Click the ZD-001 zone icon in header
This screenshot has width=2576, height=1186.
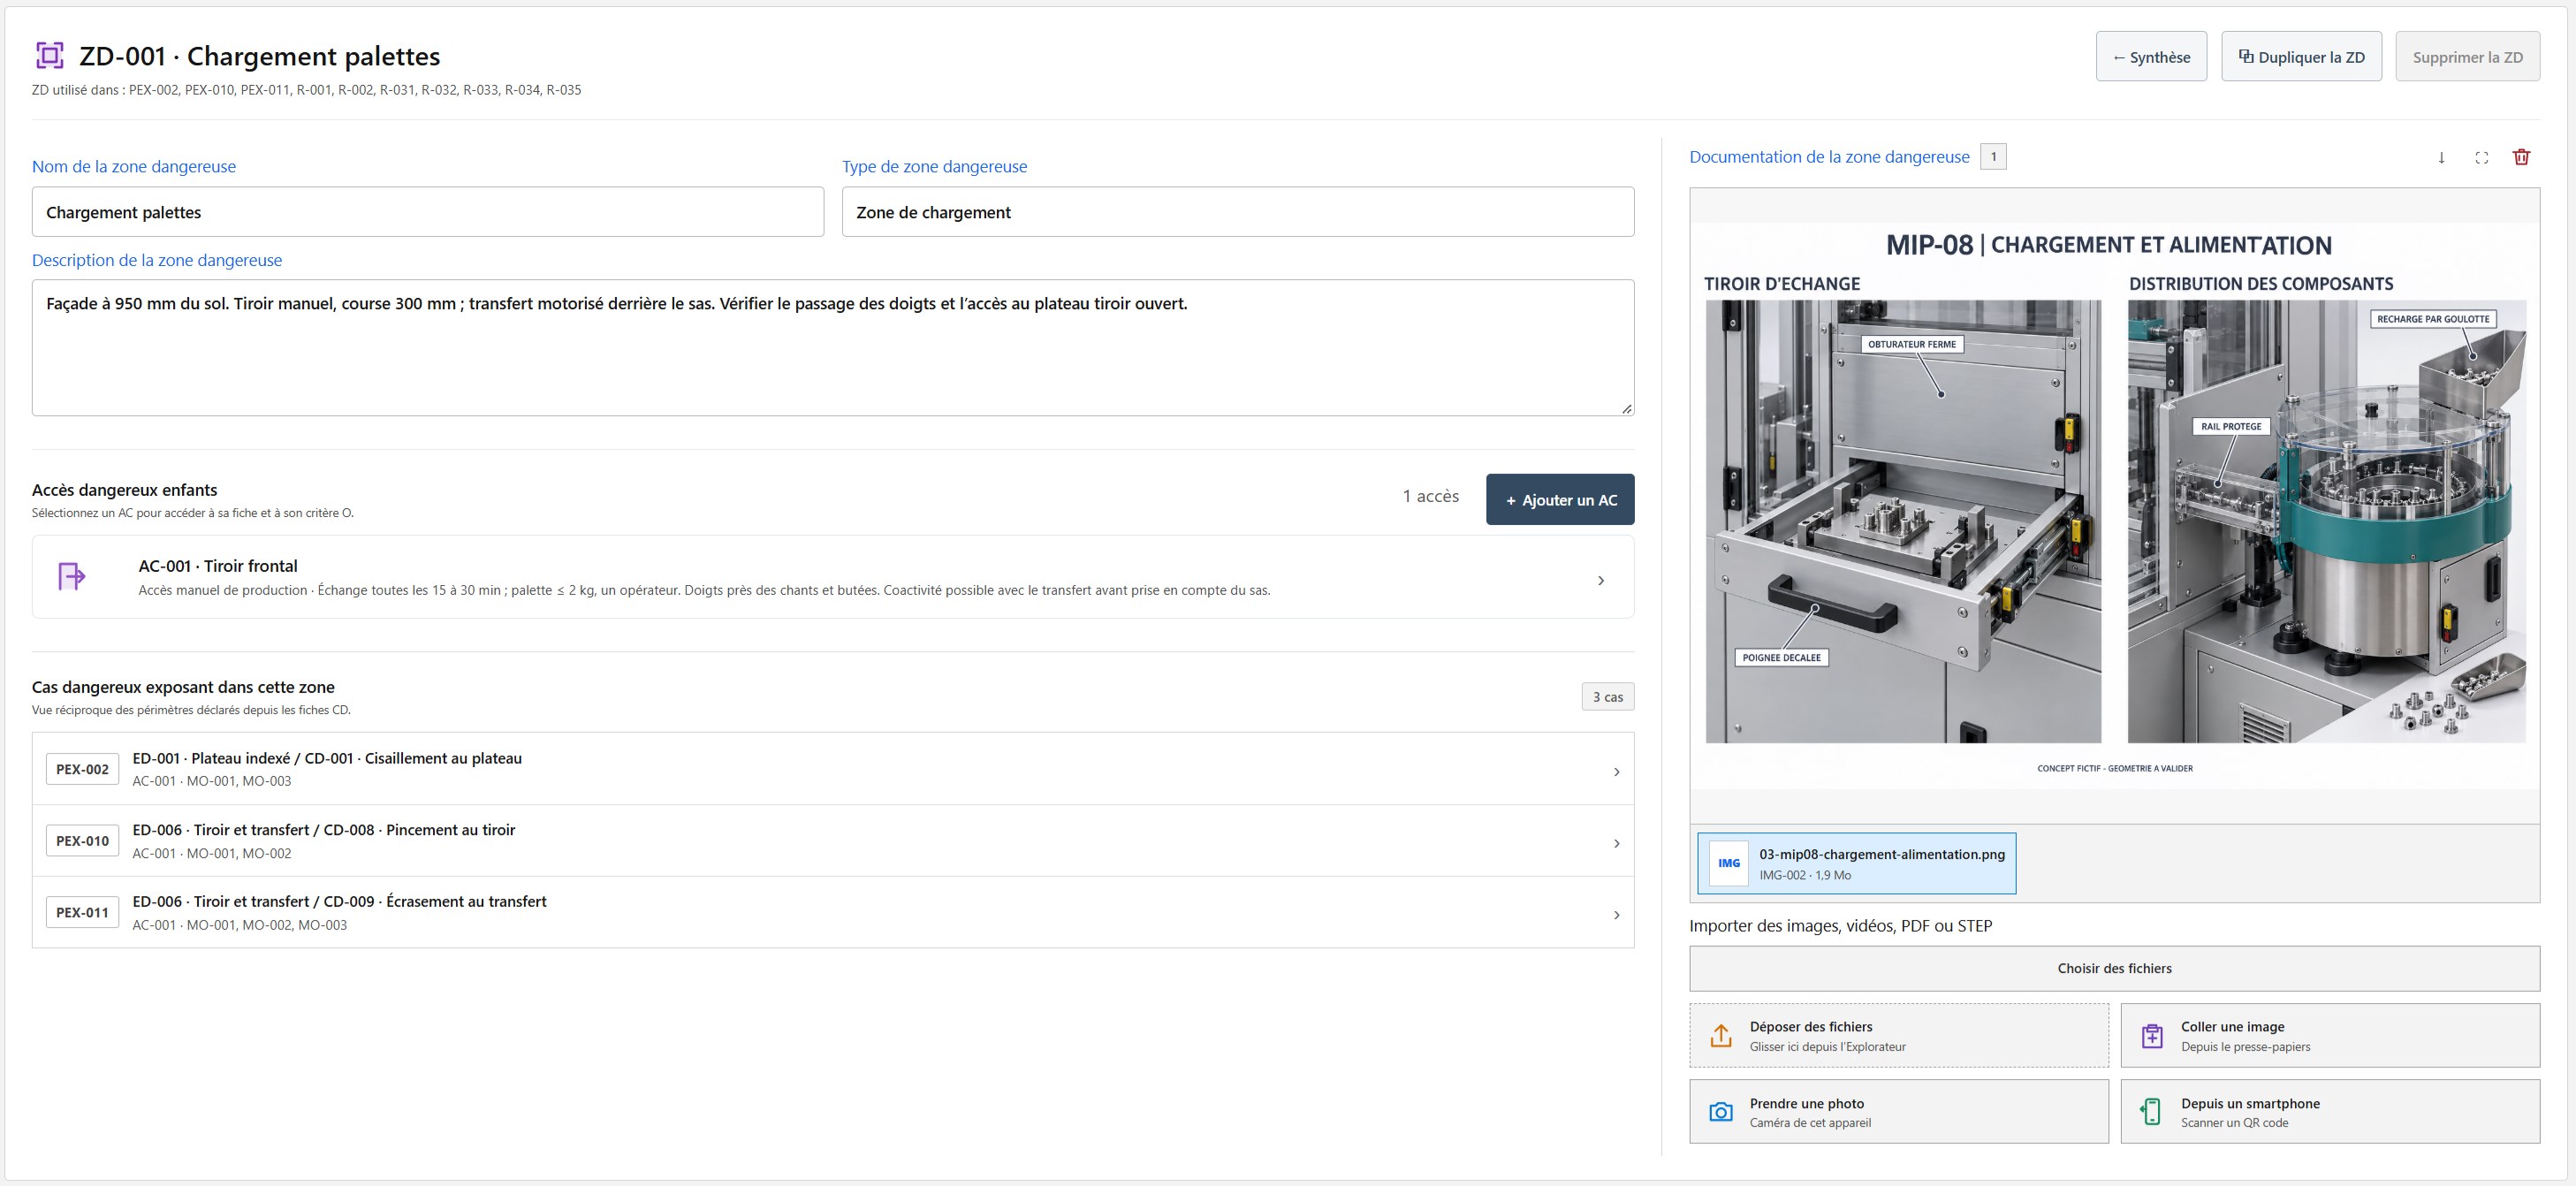click(x=50, y=55)
